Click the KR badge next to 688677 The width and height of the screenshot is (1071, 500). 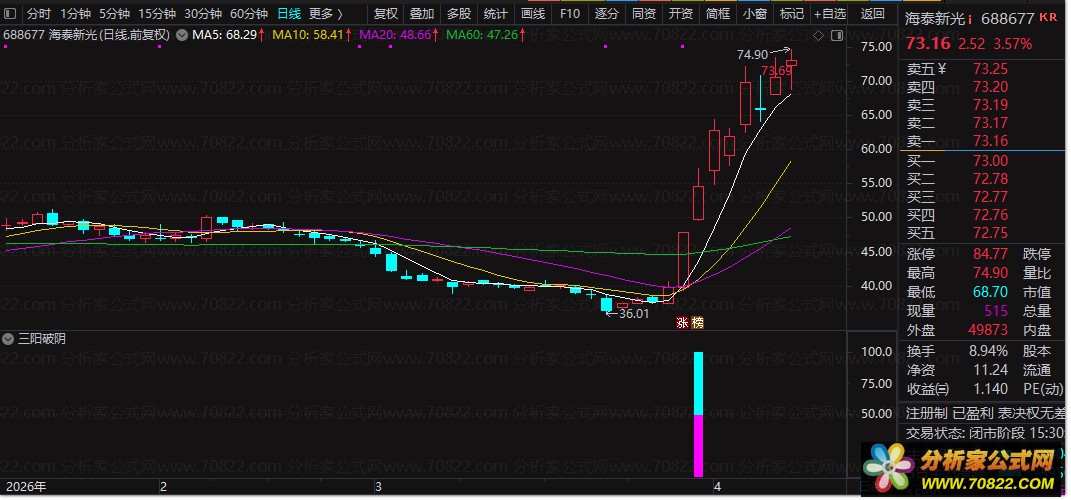[1047, 18]
